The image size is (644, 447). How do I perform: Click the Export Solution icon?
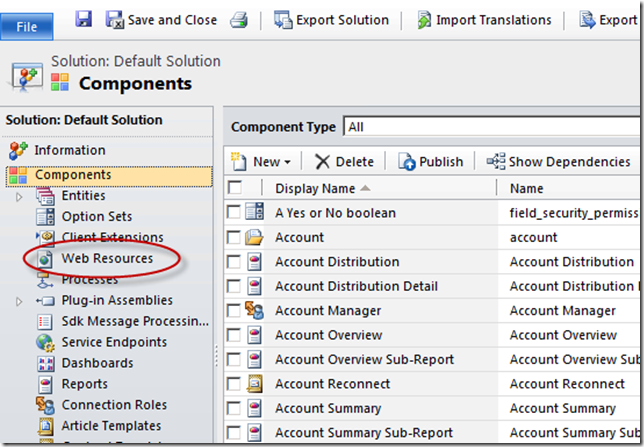pyautogui.click(x=283, y=20)
